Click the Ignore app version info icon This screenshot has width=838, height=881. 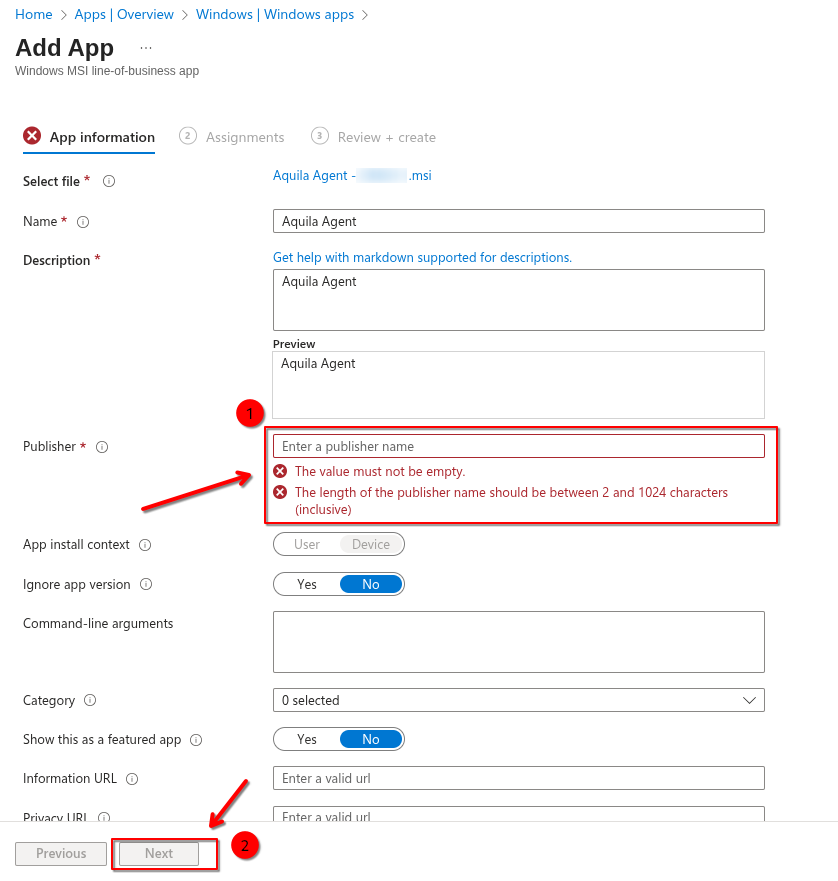(146, 584)
